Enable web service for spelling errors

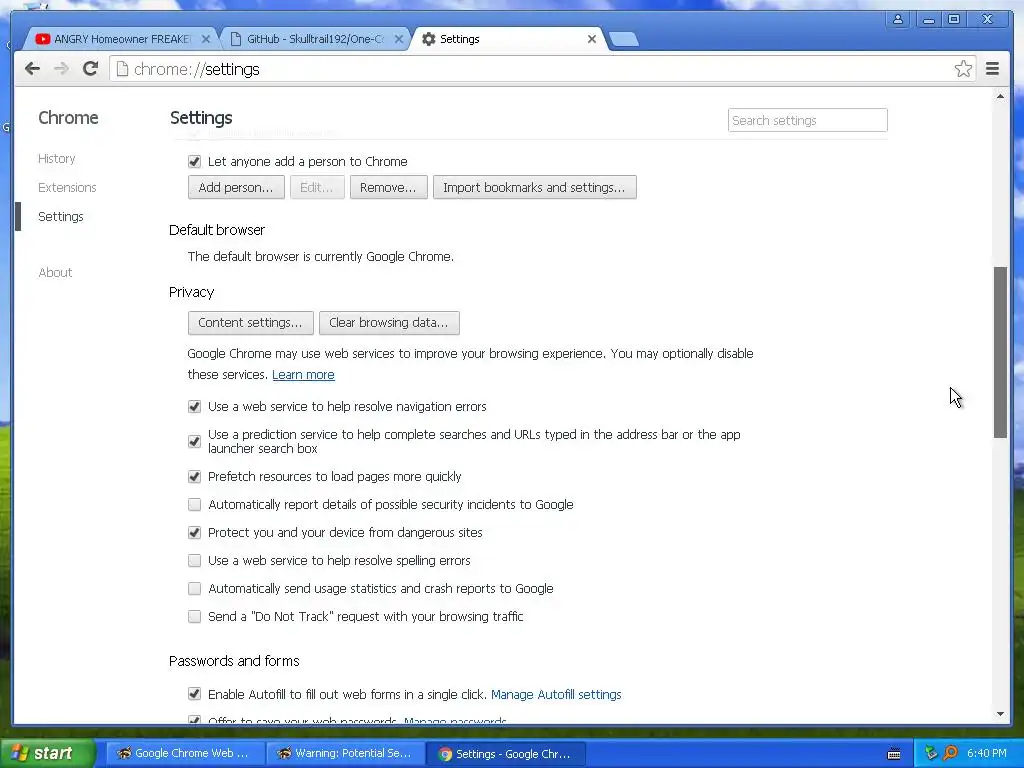[x=194, y=560]
